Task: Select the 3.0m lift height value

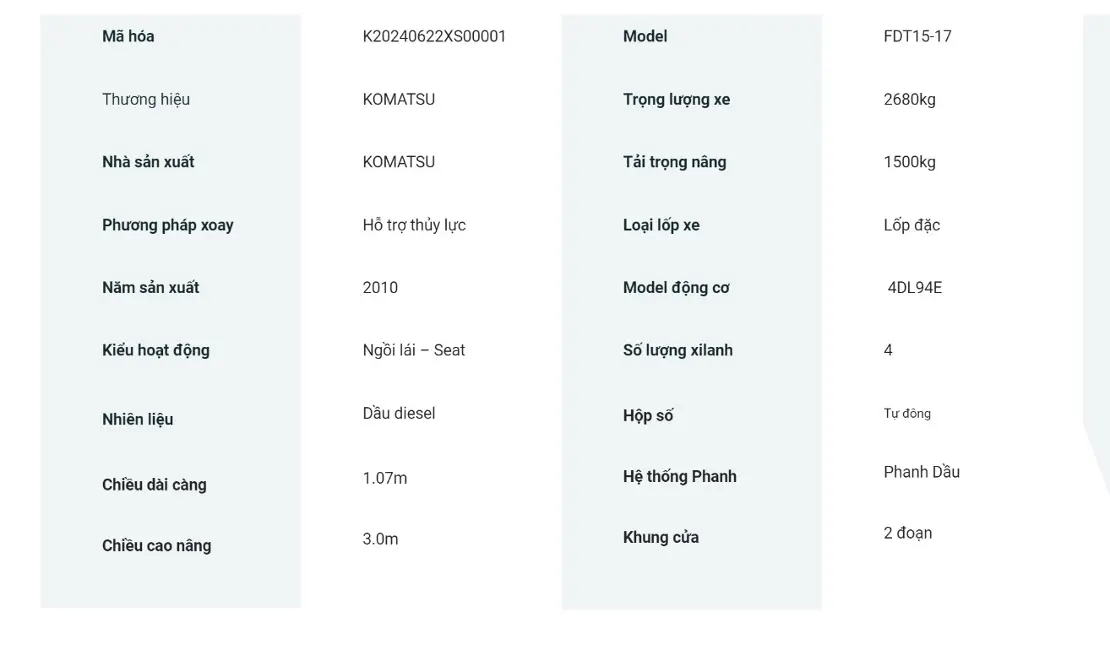Action: [380, 539]
